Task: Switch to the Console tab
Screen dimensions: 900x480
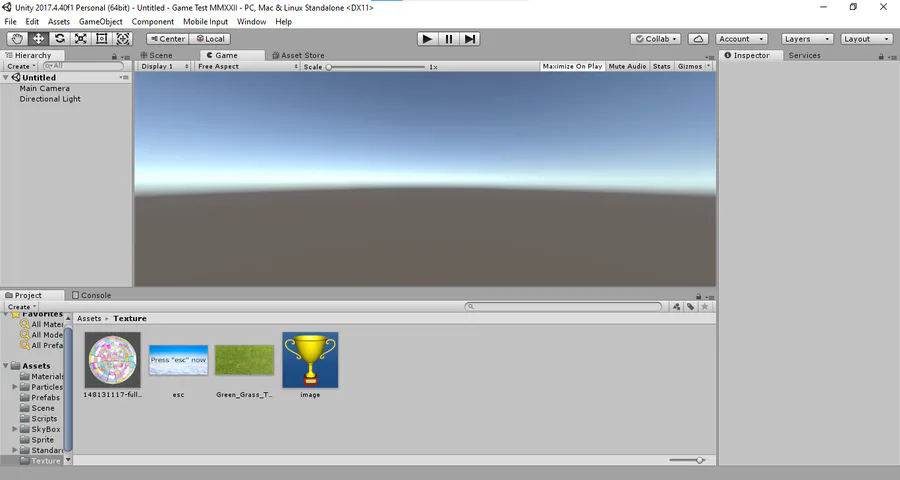Action: point(92,295)
